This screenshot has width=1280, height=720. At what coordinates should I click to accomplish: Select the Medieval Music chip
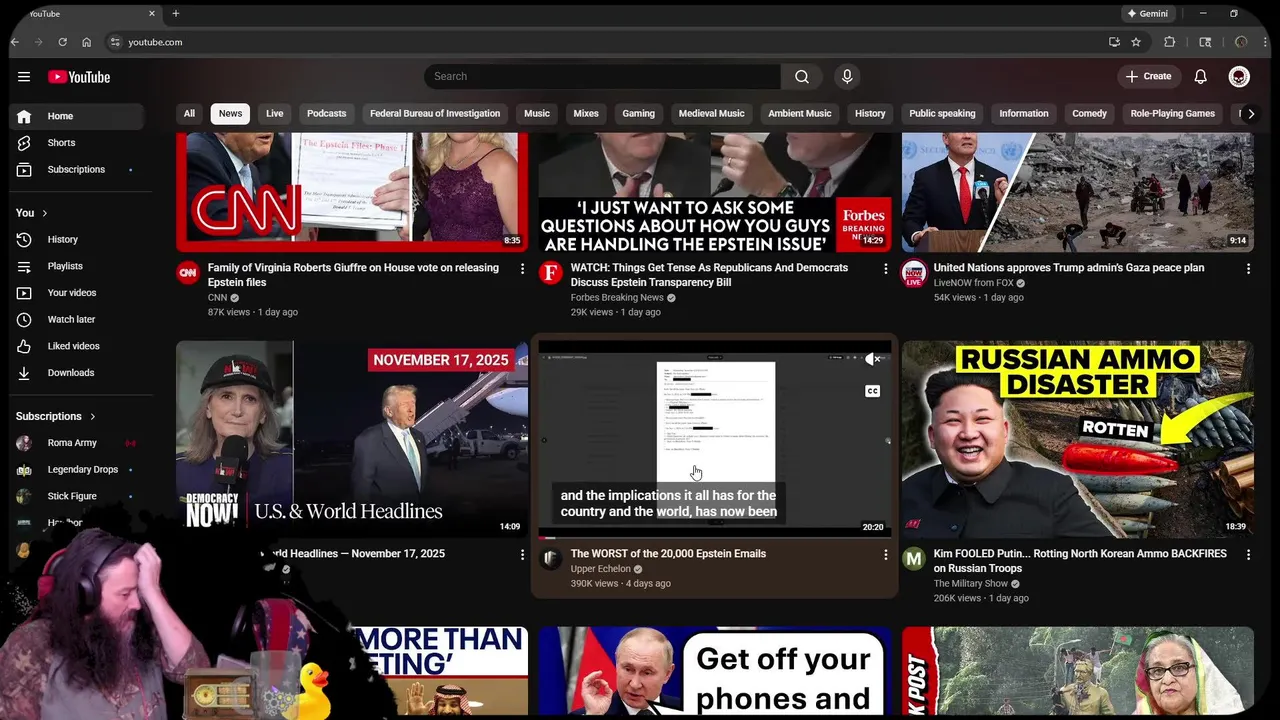[711, 114]
